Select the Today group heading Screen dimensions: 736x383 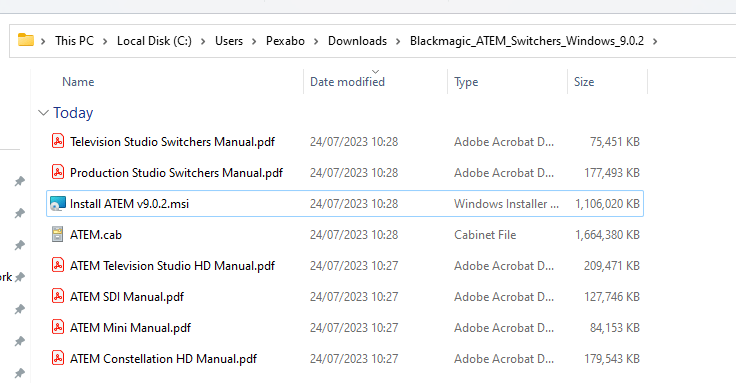point(73,113)
